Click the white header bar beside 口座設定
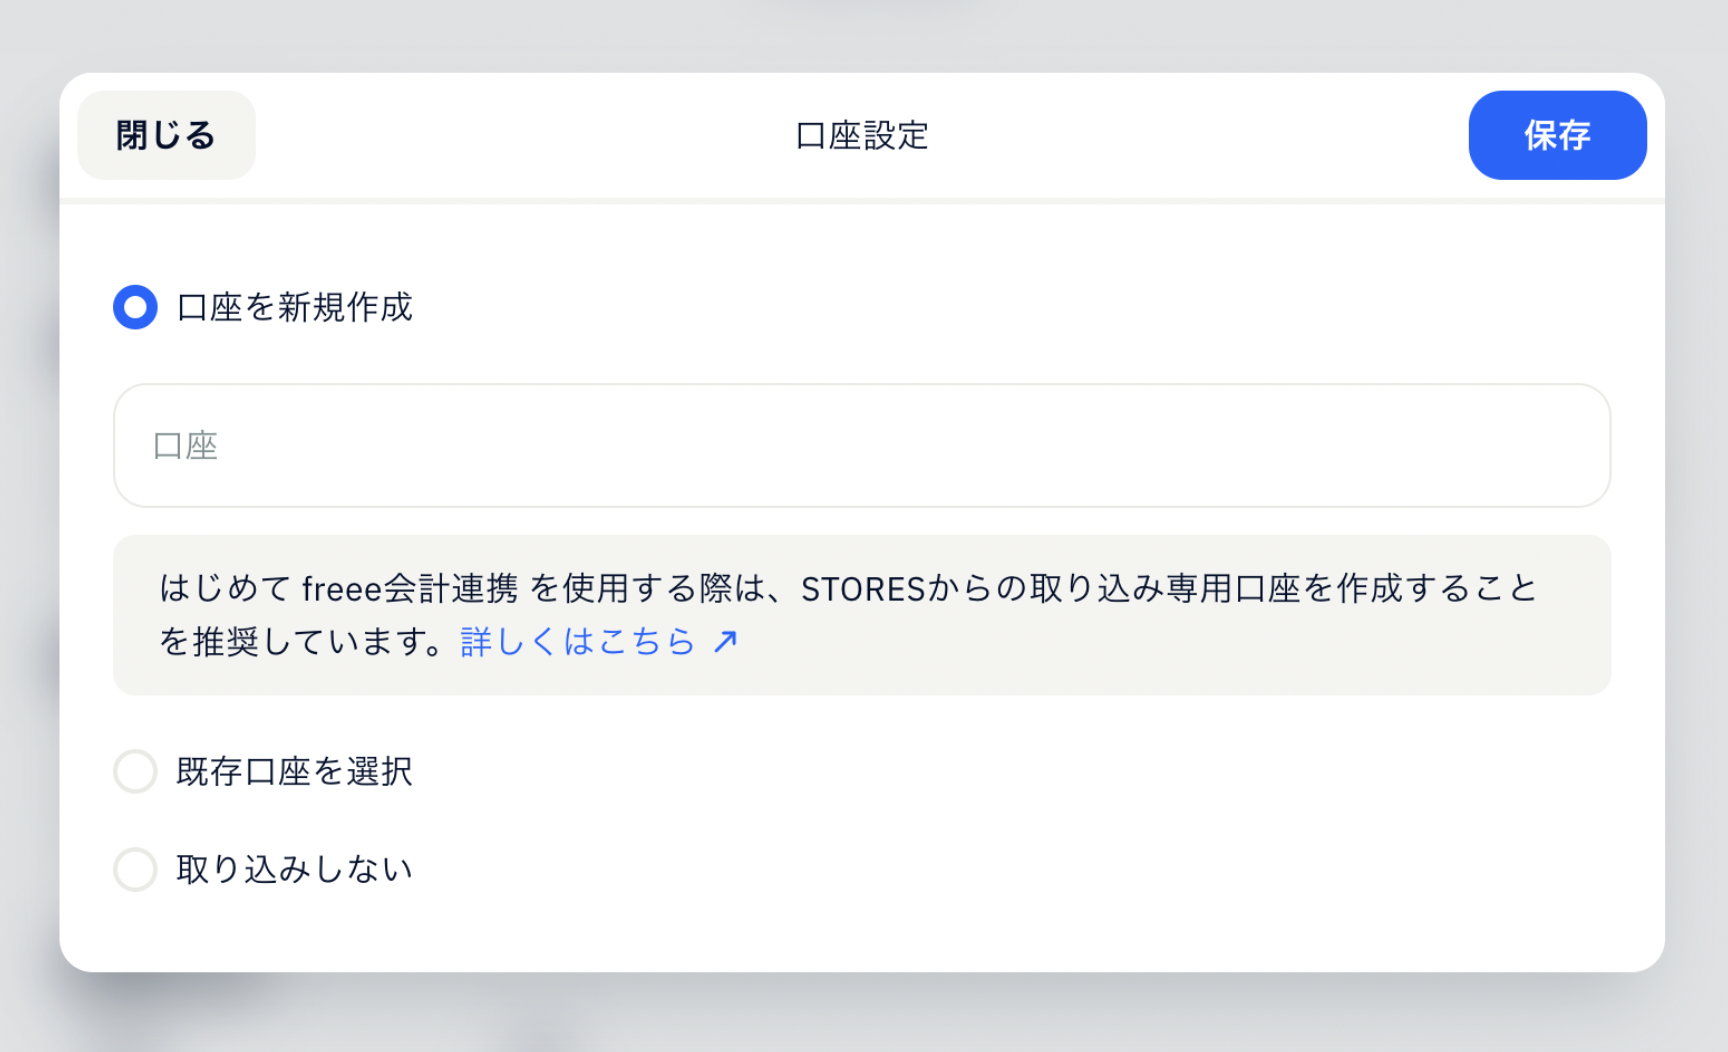Screen dimensions: 1728x1052 [x=1200, y=135]
